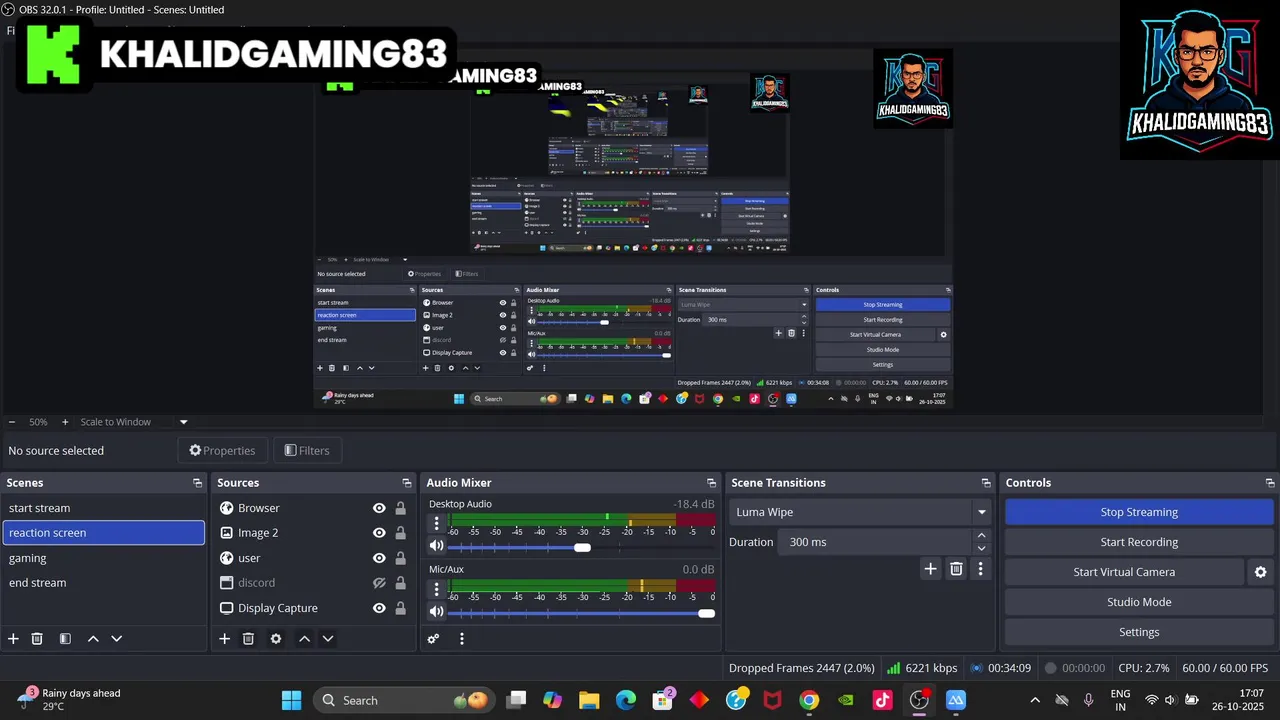1280x720 pixels.
Task: Move the scene down in the Scenes toolbar
Action: point(116,639)
